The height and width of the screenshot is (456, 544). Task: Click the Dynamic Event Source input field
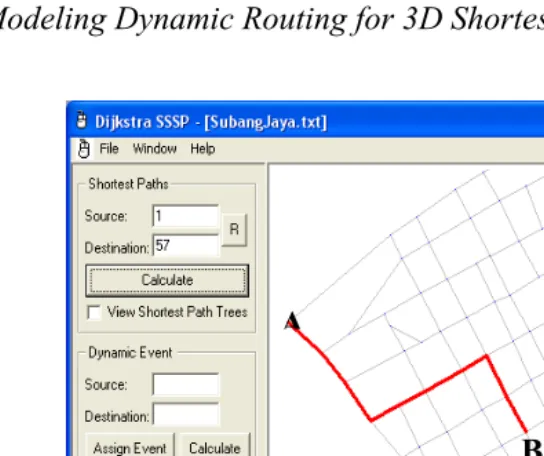(186, 385)
